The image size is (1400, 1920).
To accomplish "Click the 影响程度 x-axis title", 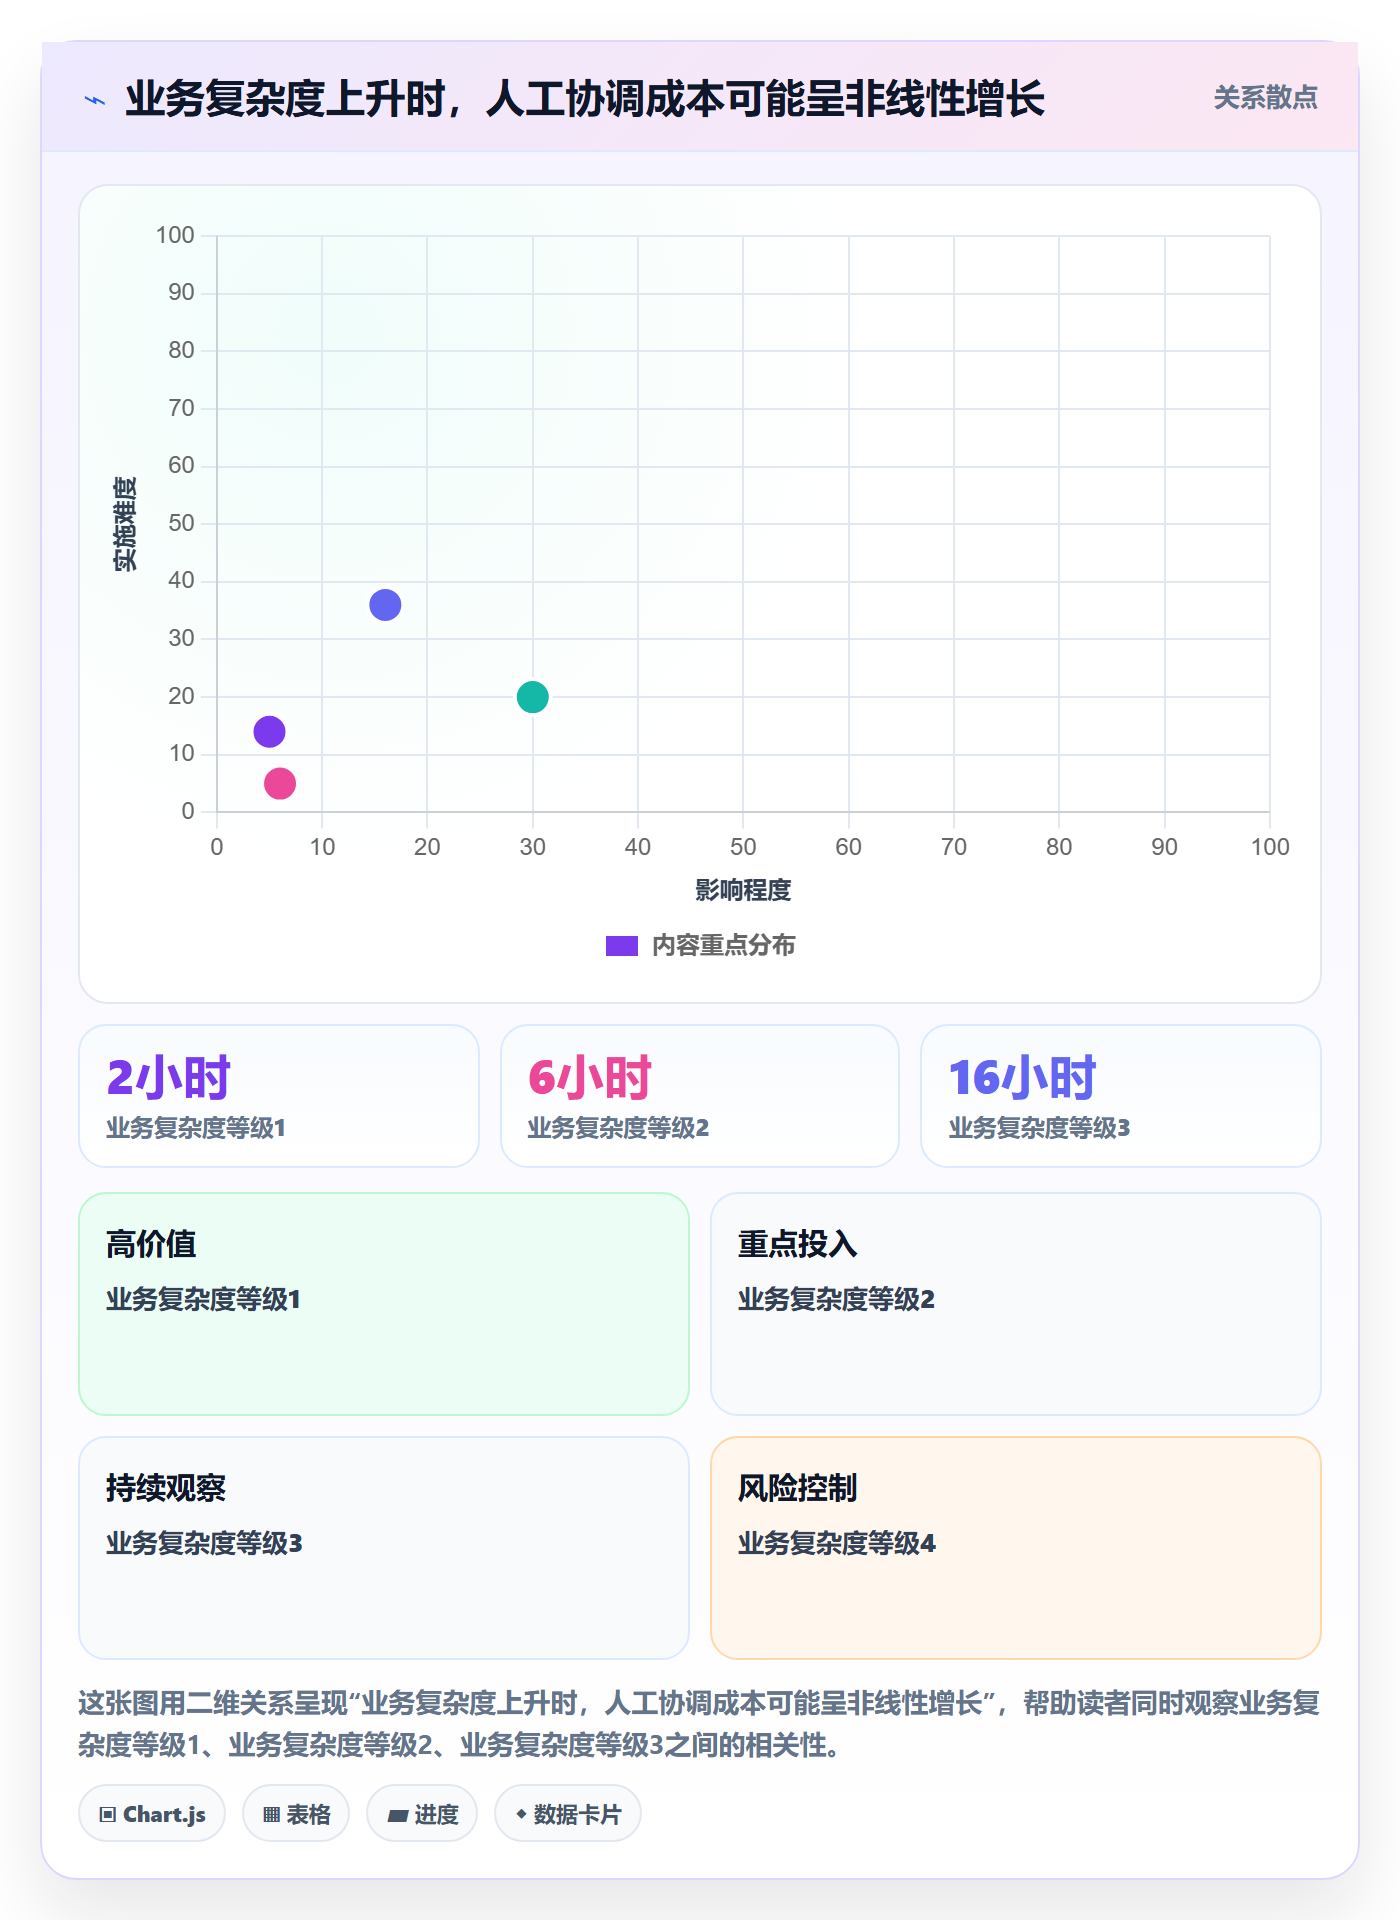I will click(743, 890).
